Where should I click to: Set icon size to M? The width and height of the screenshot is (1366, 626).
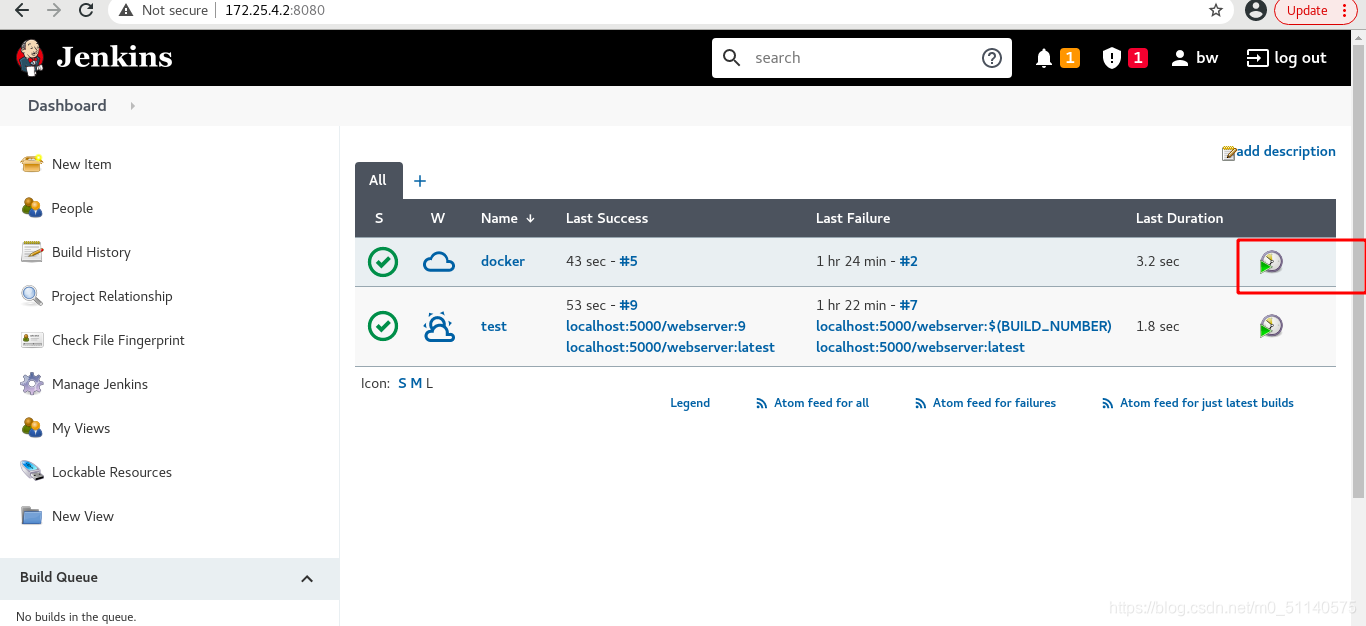pyautogui.click(x=416, y=383)
